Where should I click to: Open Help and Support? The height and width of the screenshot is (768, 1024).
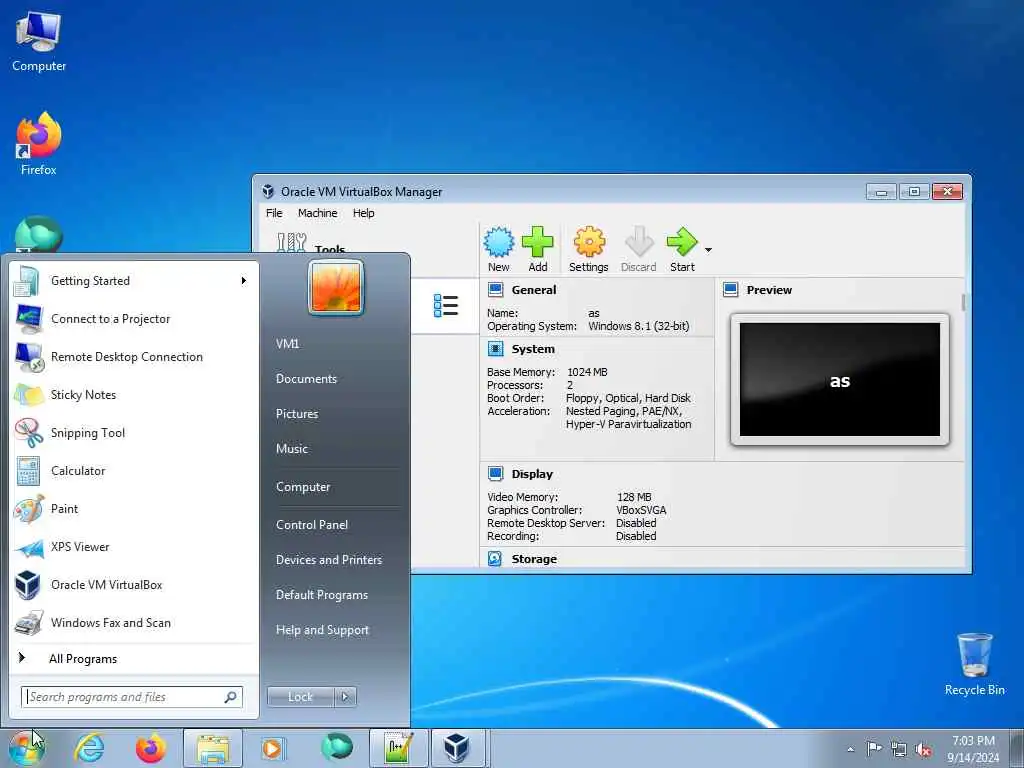click(323, 630)
